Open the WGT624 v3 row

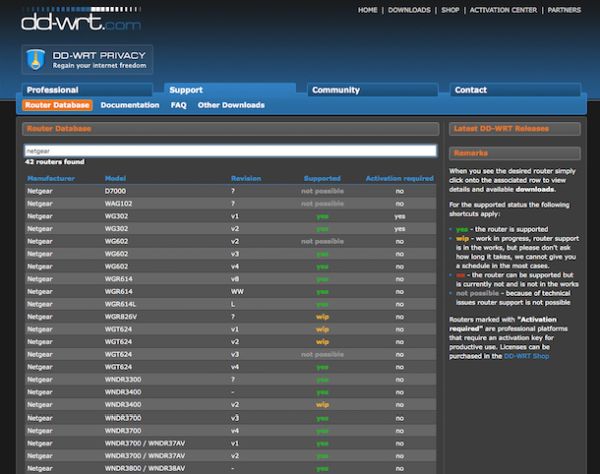[230, 355]
